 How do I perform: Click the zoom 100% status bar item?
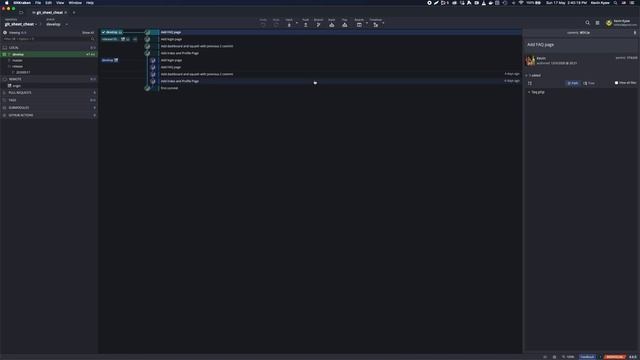point(568,357)
